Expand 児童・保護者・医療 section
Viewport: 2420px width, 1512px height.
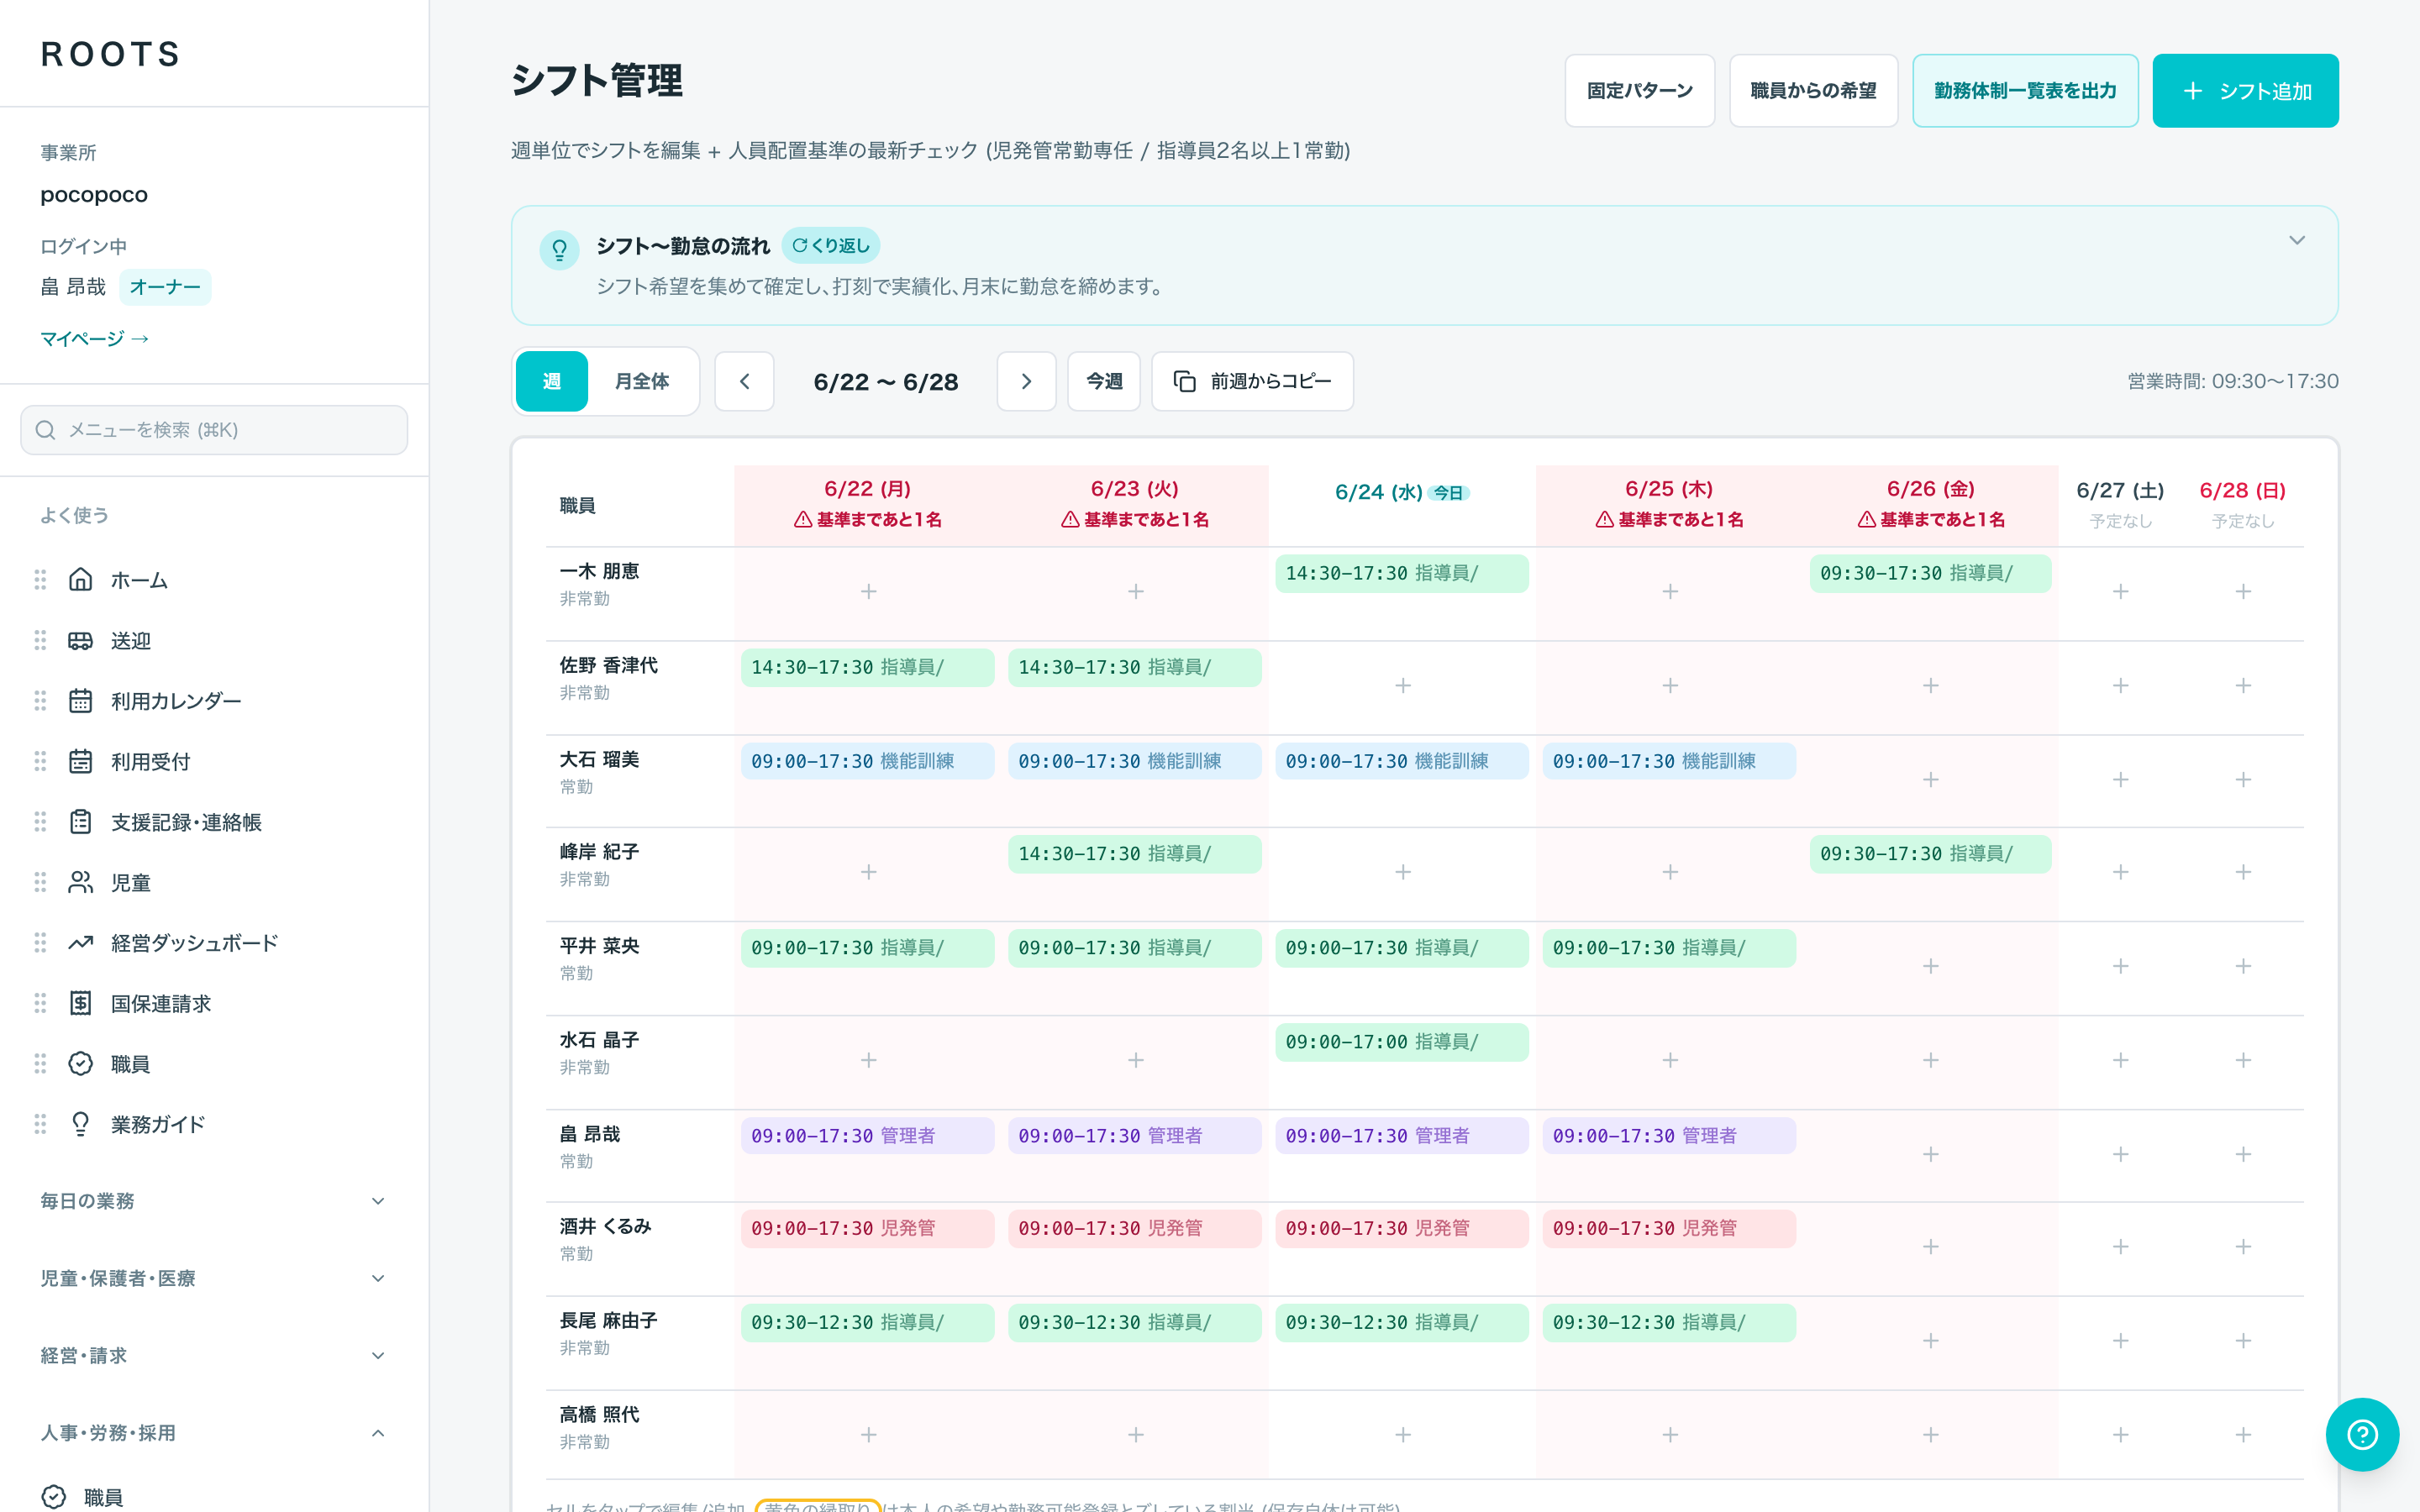pyautogui.click(x=214, y=1279)
